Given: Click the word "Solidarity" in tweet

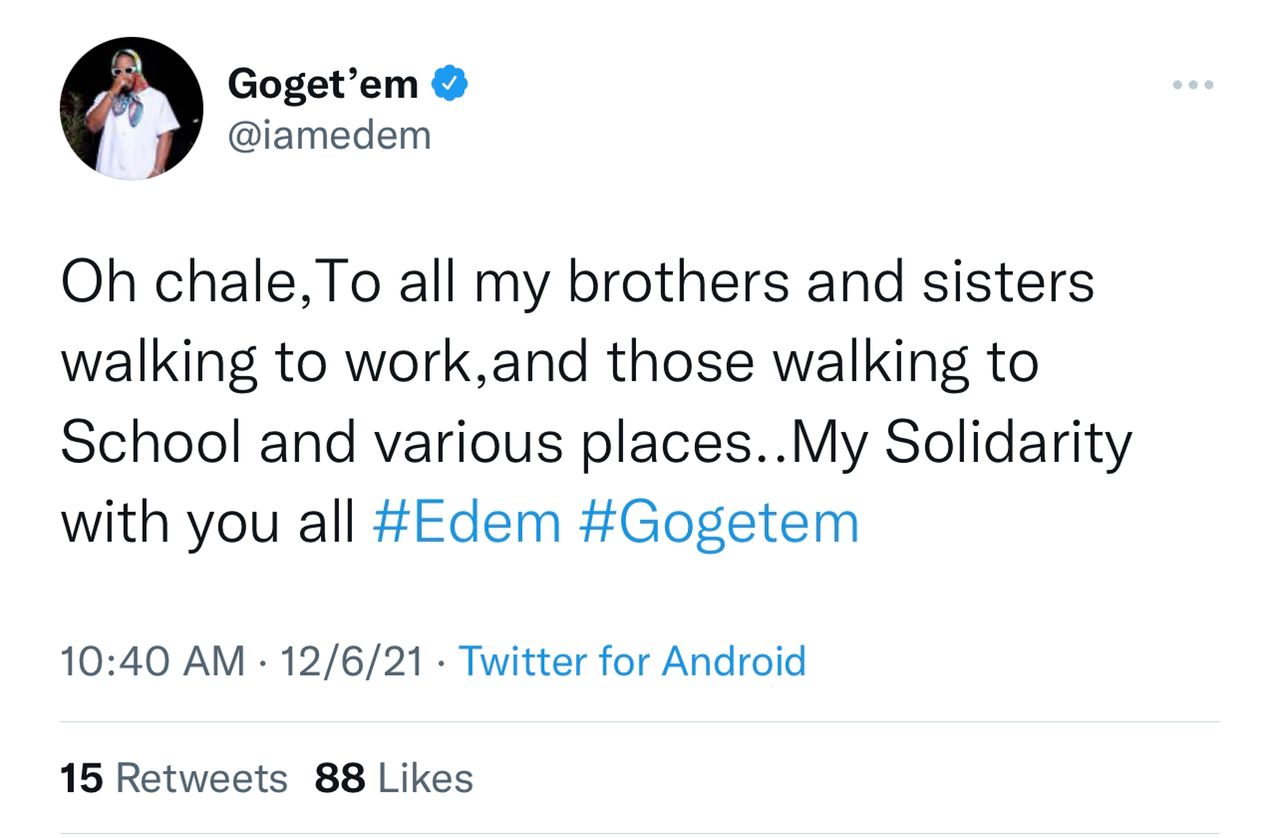Looking at the screenshot, I should coord(1008,444).
